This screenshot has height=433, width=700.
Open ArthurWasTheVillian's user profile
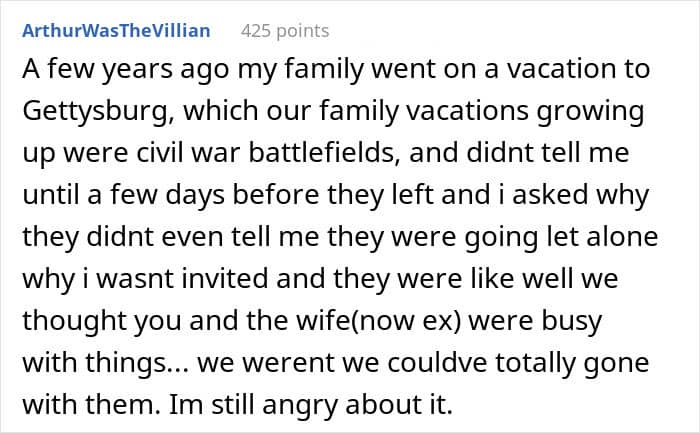tap(116, 30)
